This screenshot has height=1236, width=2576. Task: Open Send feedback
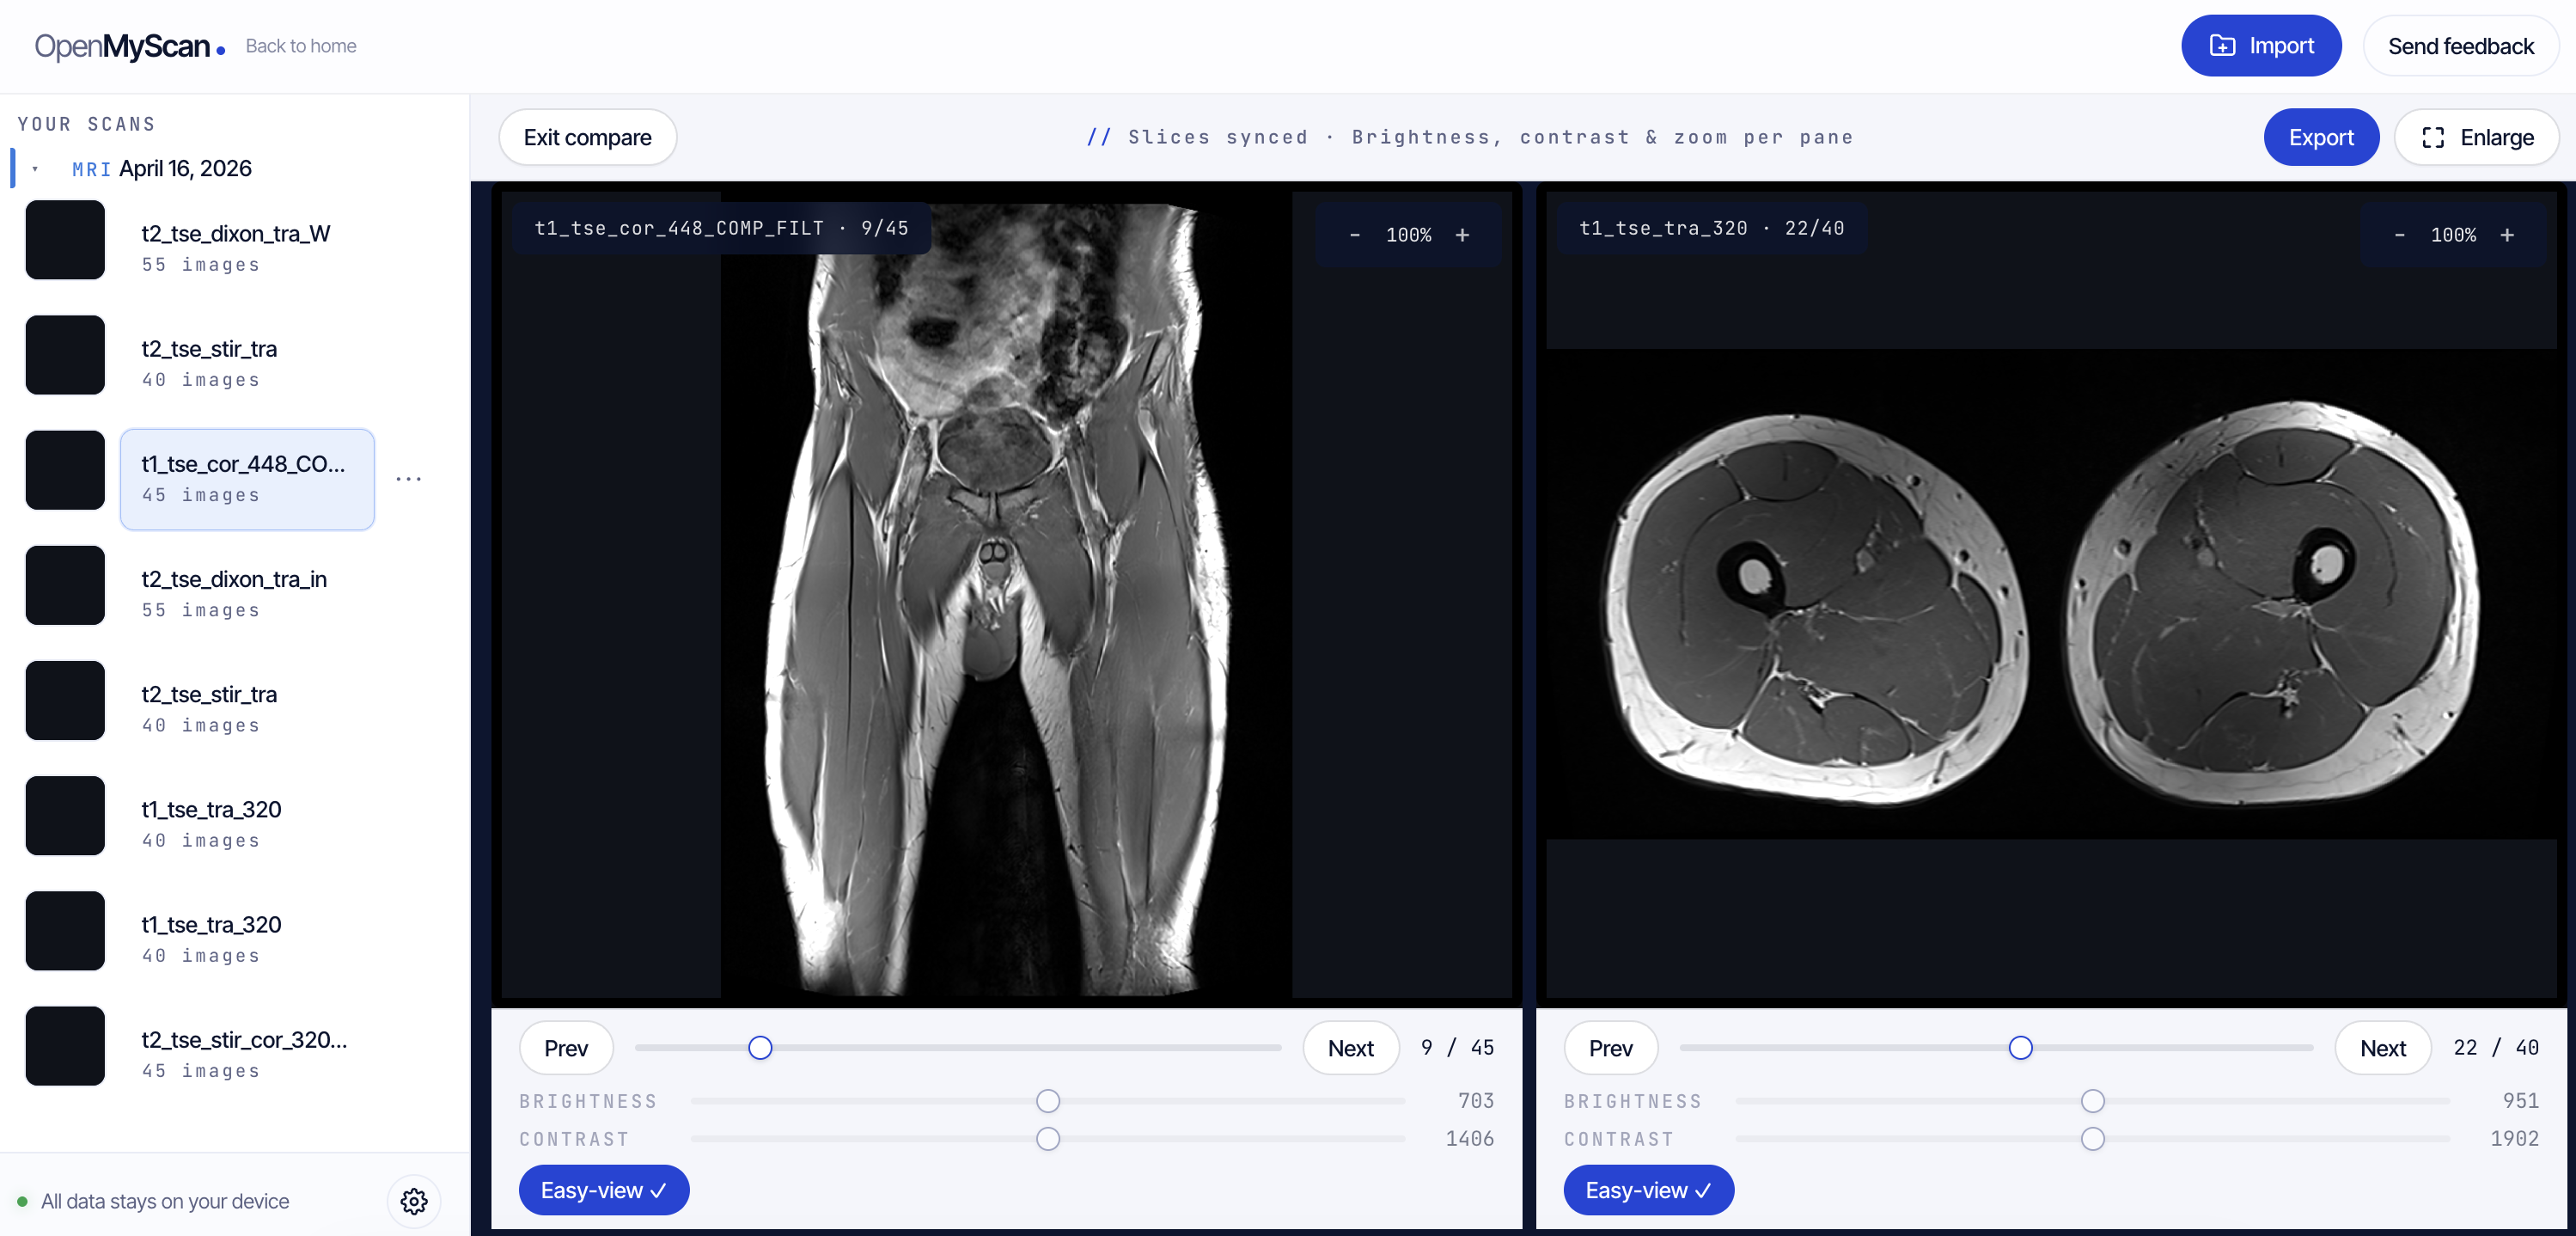[x=2461, y=46]
